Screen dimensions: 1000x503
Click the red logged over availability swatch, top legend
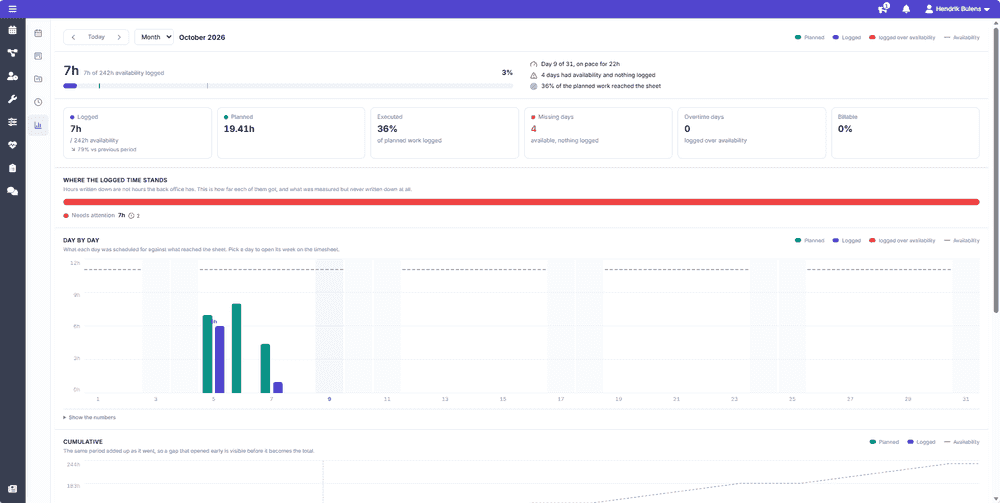872,38
